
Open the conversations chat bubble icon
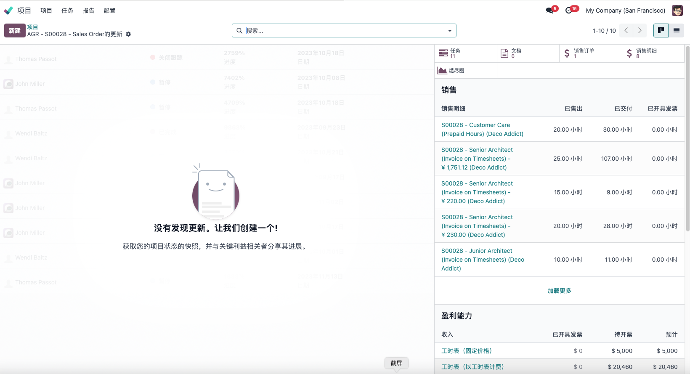coord(550,10)
